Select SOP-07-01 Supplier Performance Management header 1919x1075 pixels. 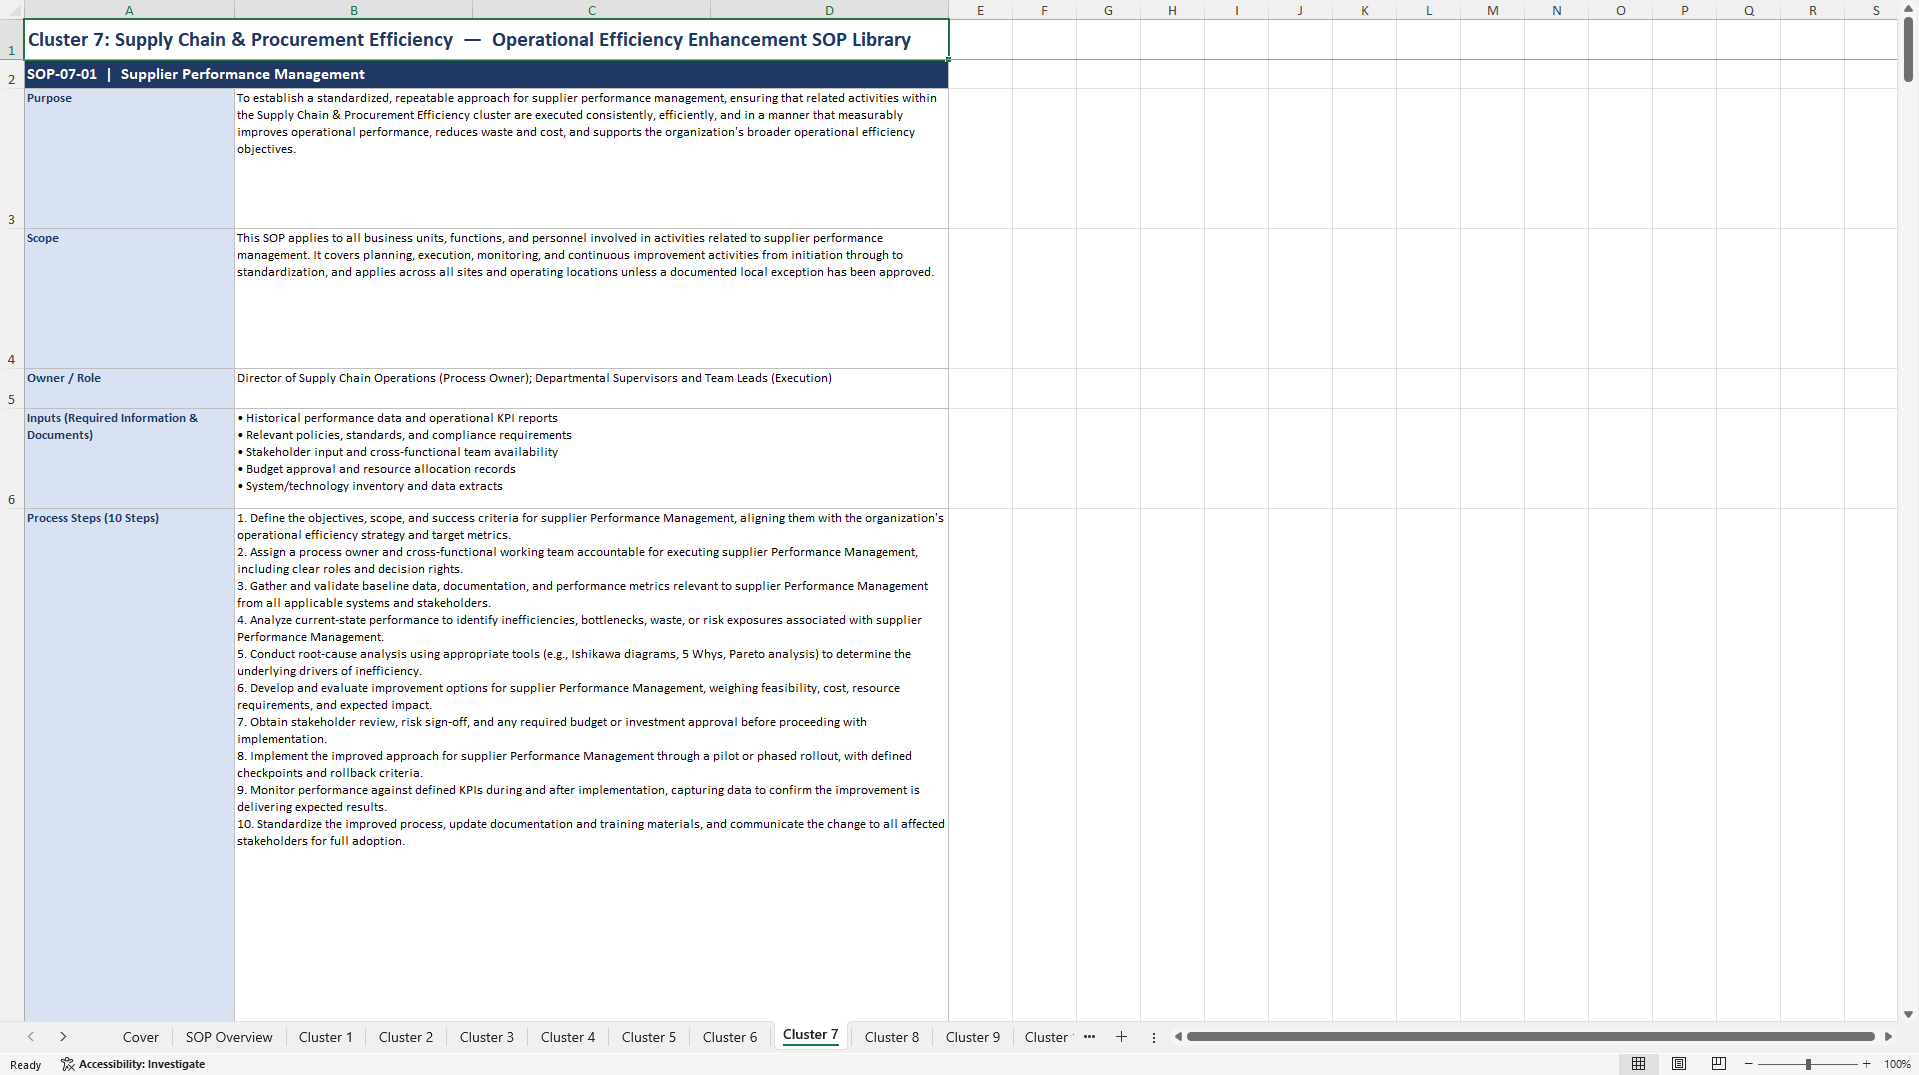tap(486, 74)
